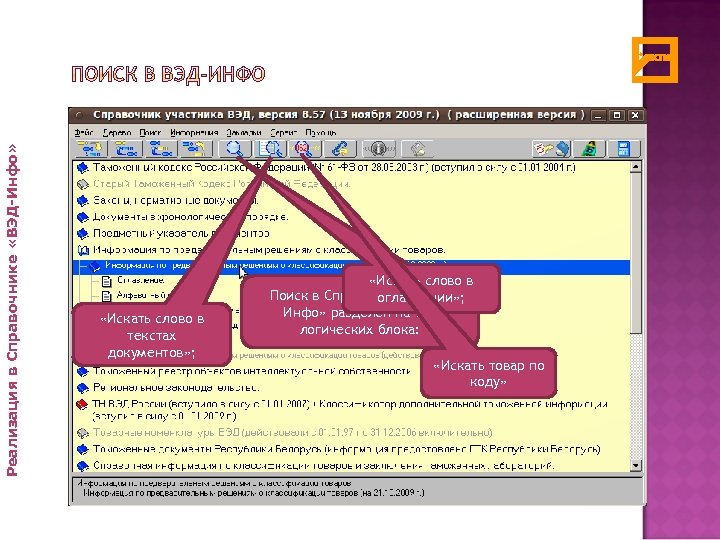720x540 pixels.
Task: Click the book icon beside Предметный указатель
Action: [83, 234]
